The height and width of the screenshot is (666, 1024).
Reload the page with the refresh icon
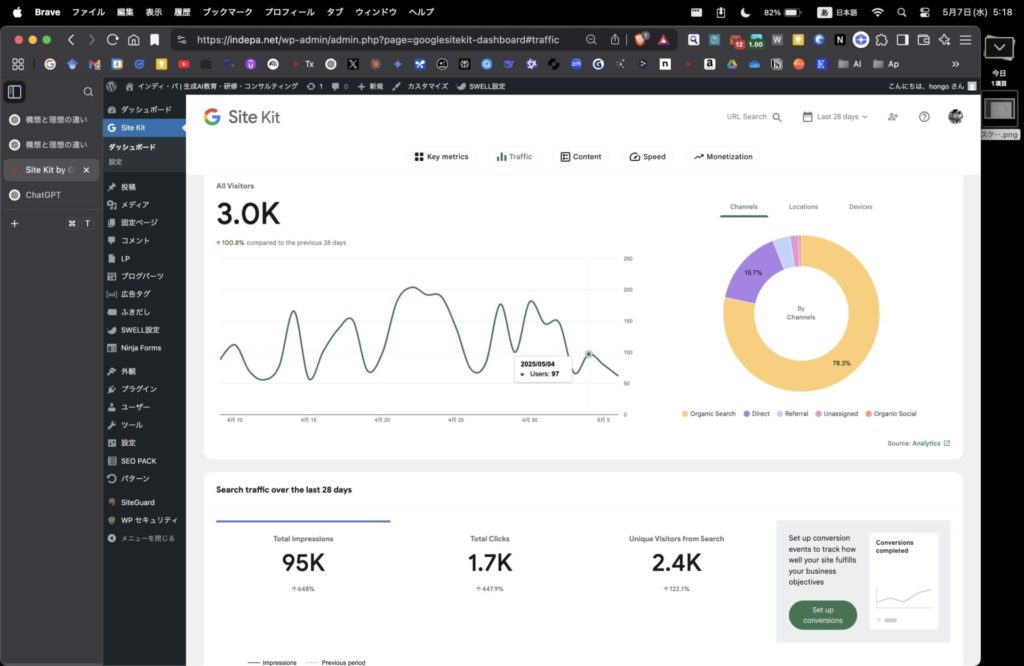click(112, 40)
